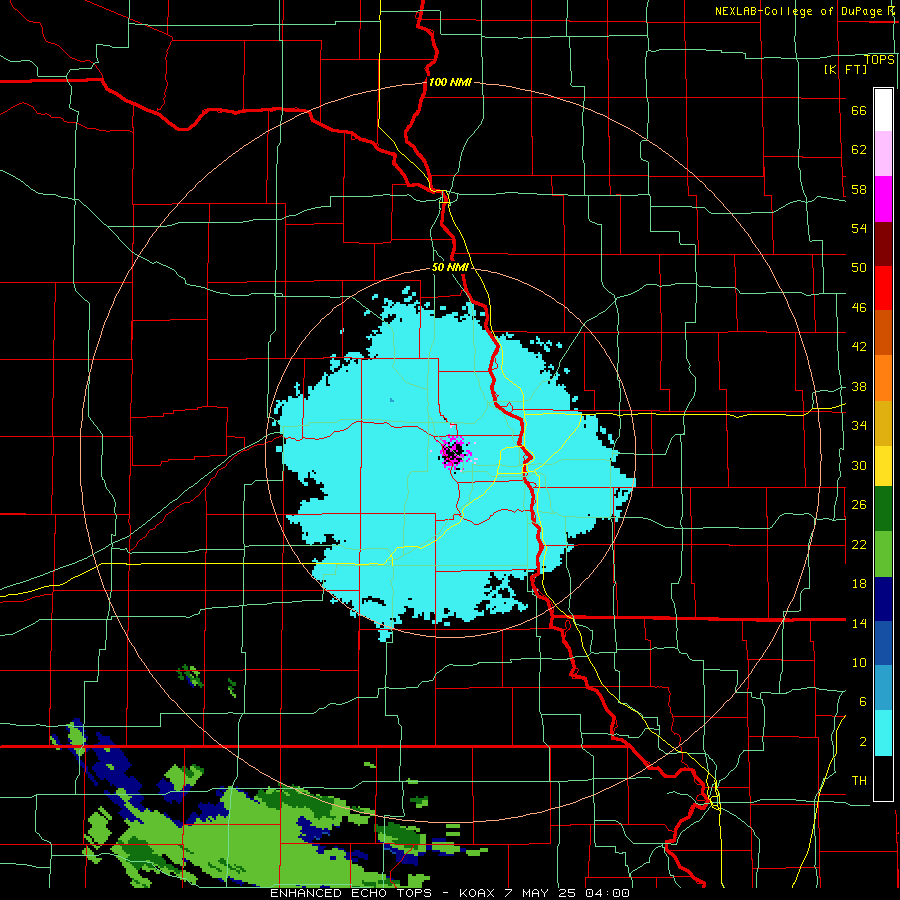Click the dark orange 46 kft legend swatch

coord(883,333)
